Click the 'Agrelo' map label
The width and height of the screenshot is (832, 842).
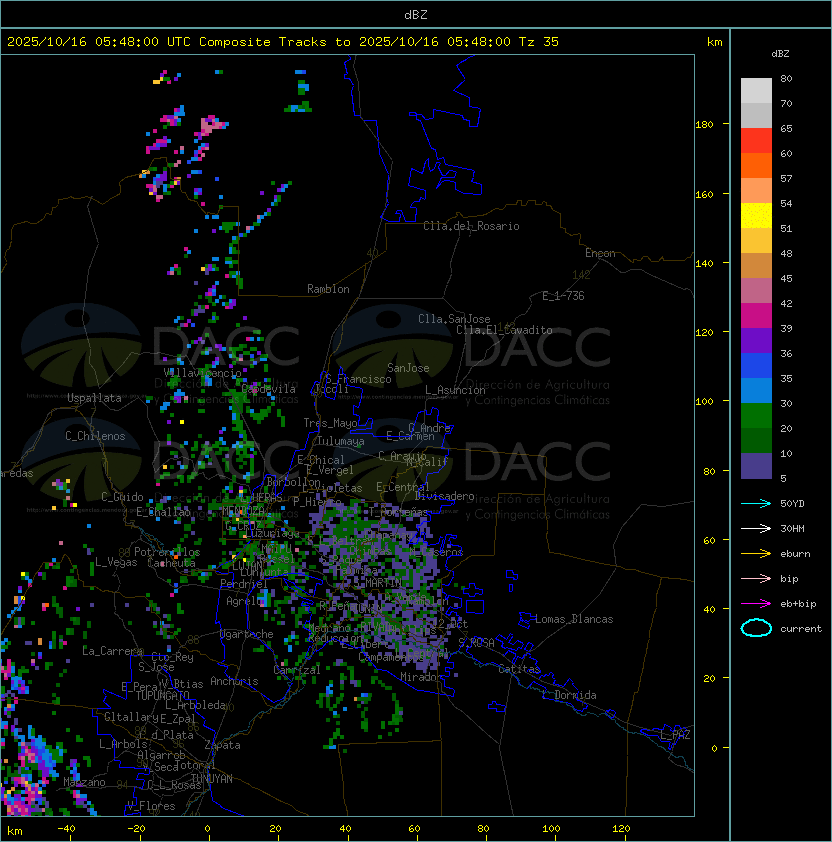pyautogui.click(x=244, y=601)
